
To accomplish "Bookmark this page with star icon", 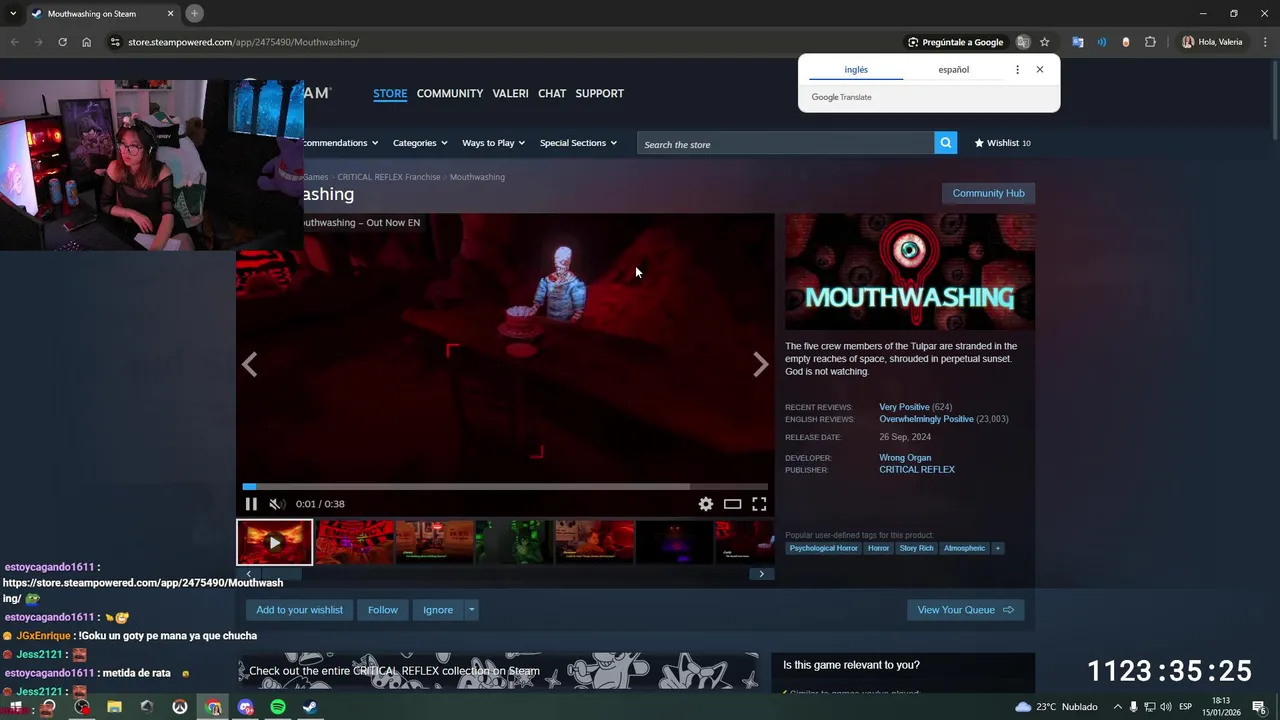I will coord(1045,42).
